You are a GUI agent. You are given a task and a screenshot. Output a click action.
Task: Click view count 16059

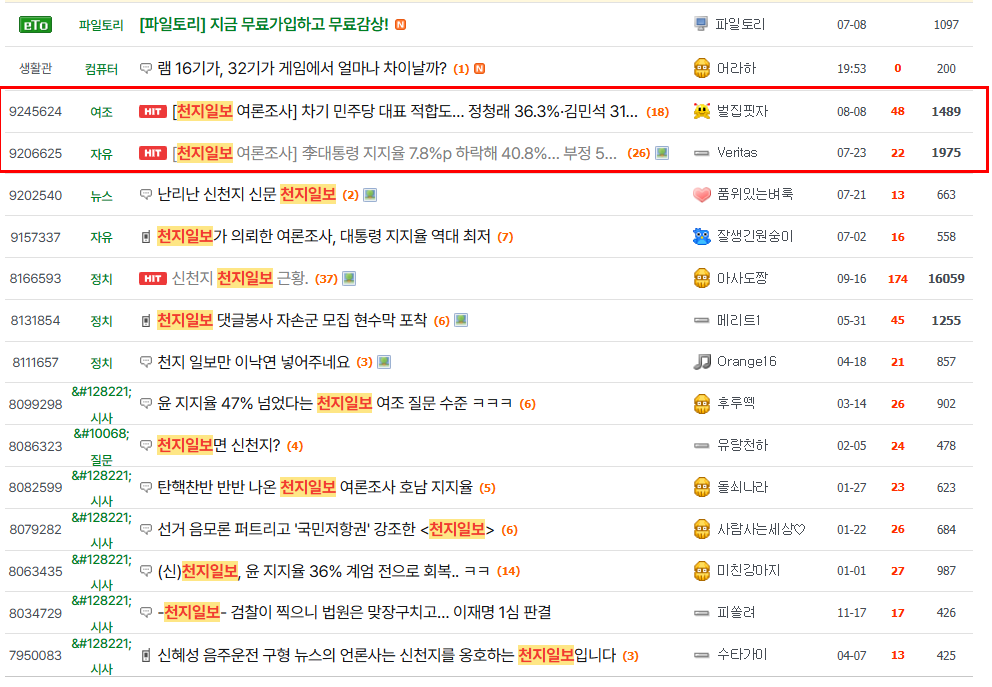(x=946, y=278)
